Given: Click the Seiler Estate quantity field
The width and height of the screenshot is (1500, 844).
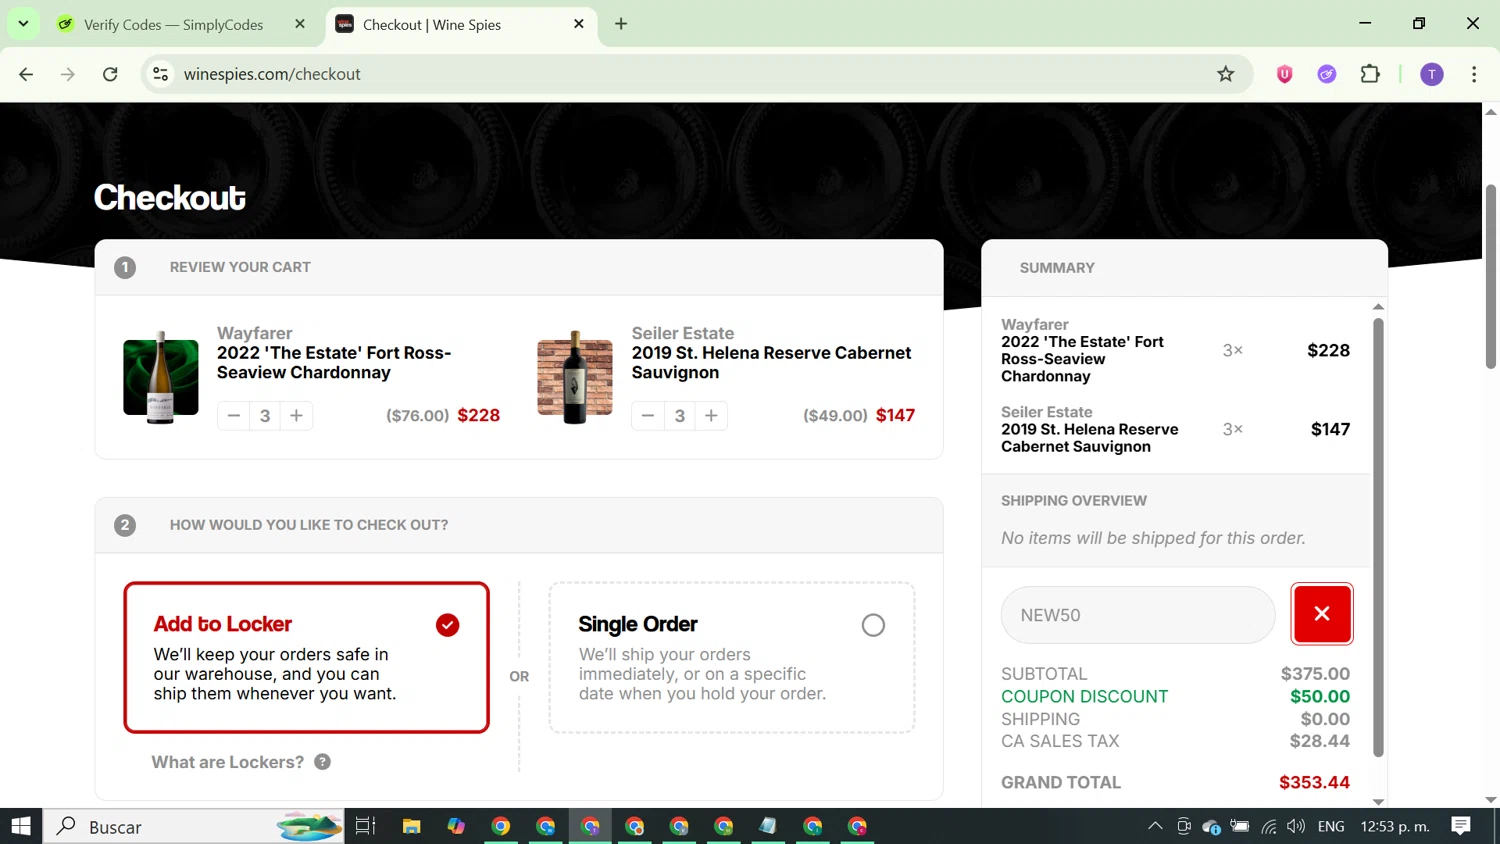Looking at the screenshot, I should pos(680,416).
